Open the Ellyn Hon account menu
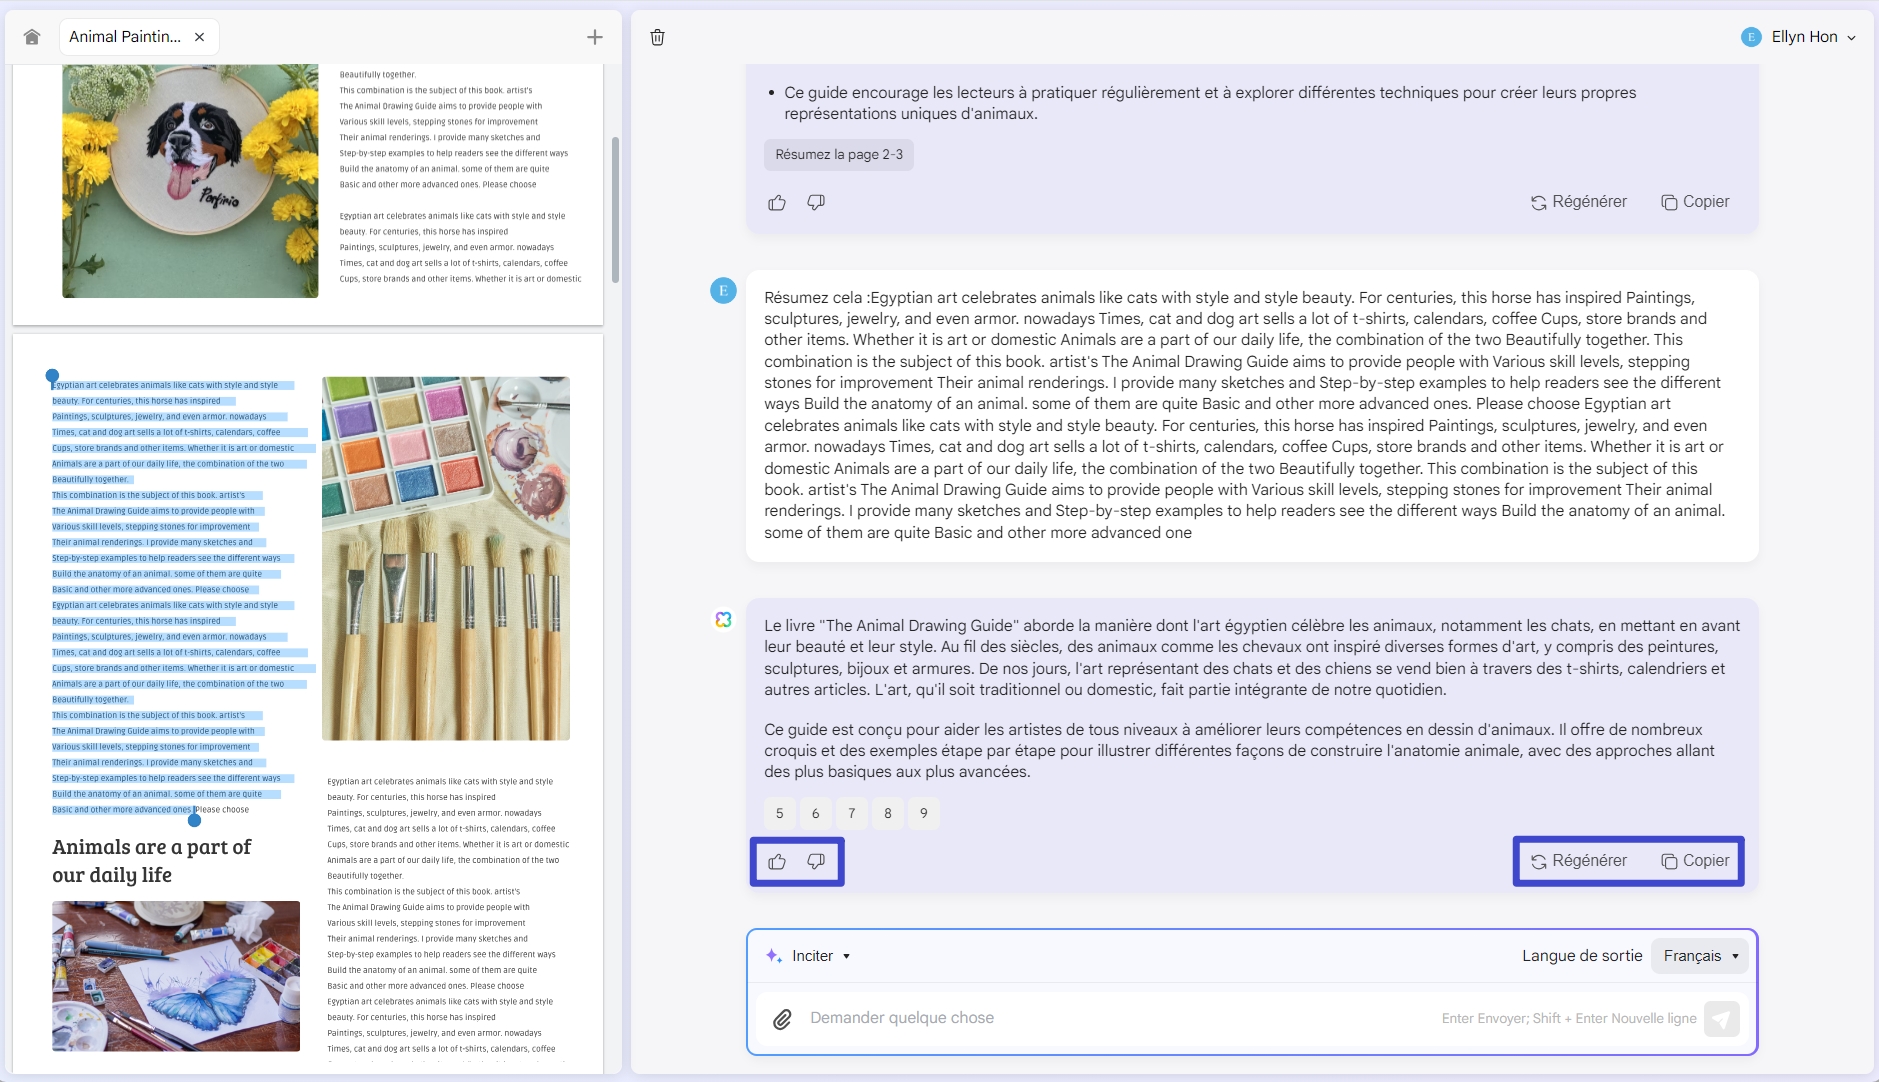The image size is (1879, 1082). [x=1798, y=37]
